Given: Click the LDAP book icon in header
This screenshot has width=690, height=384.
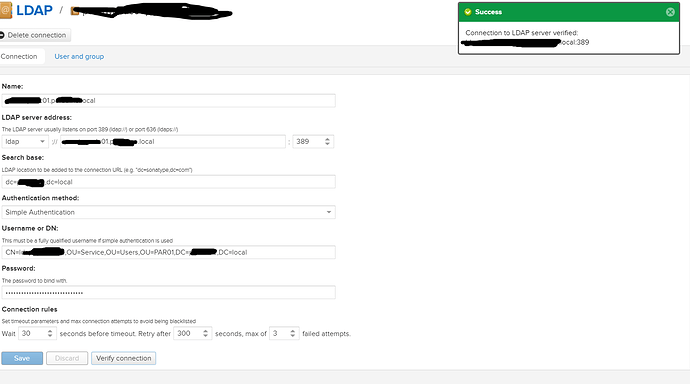Looking at the screenshot, I should (6, 10).
